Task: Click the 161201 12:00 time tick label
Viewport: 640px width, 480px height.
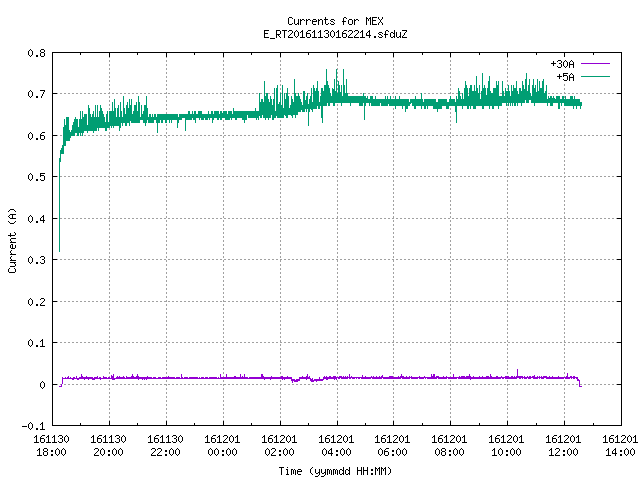Action: point(563,446)
